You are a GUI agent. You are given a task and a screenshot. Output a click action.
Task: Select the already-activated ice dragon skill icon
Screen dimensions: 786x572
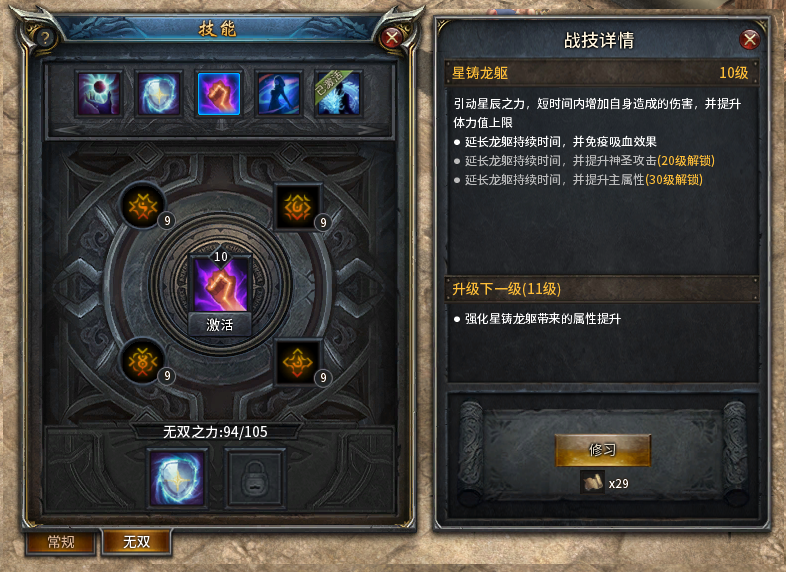[339, 94]
